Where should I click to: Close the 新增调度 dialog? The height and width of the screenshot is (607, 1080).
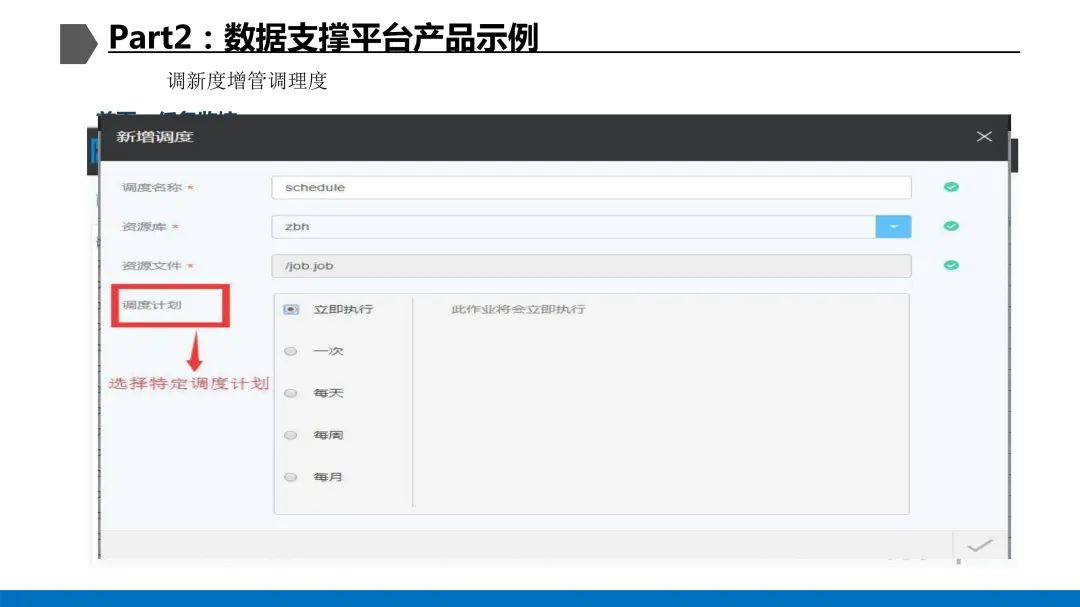click(984, 136)
